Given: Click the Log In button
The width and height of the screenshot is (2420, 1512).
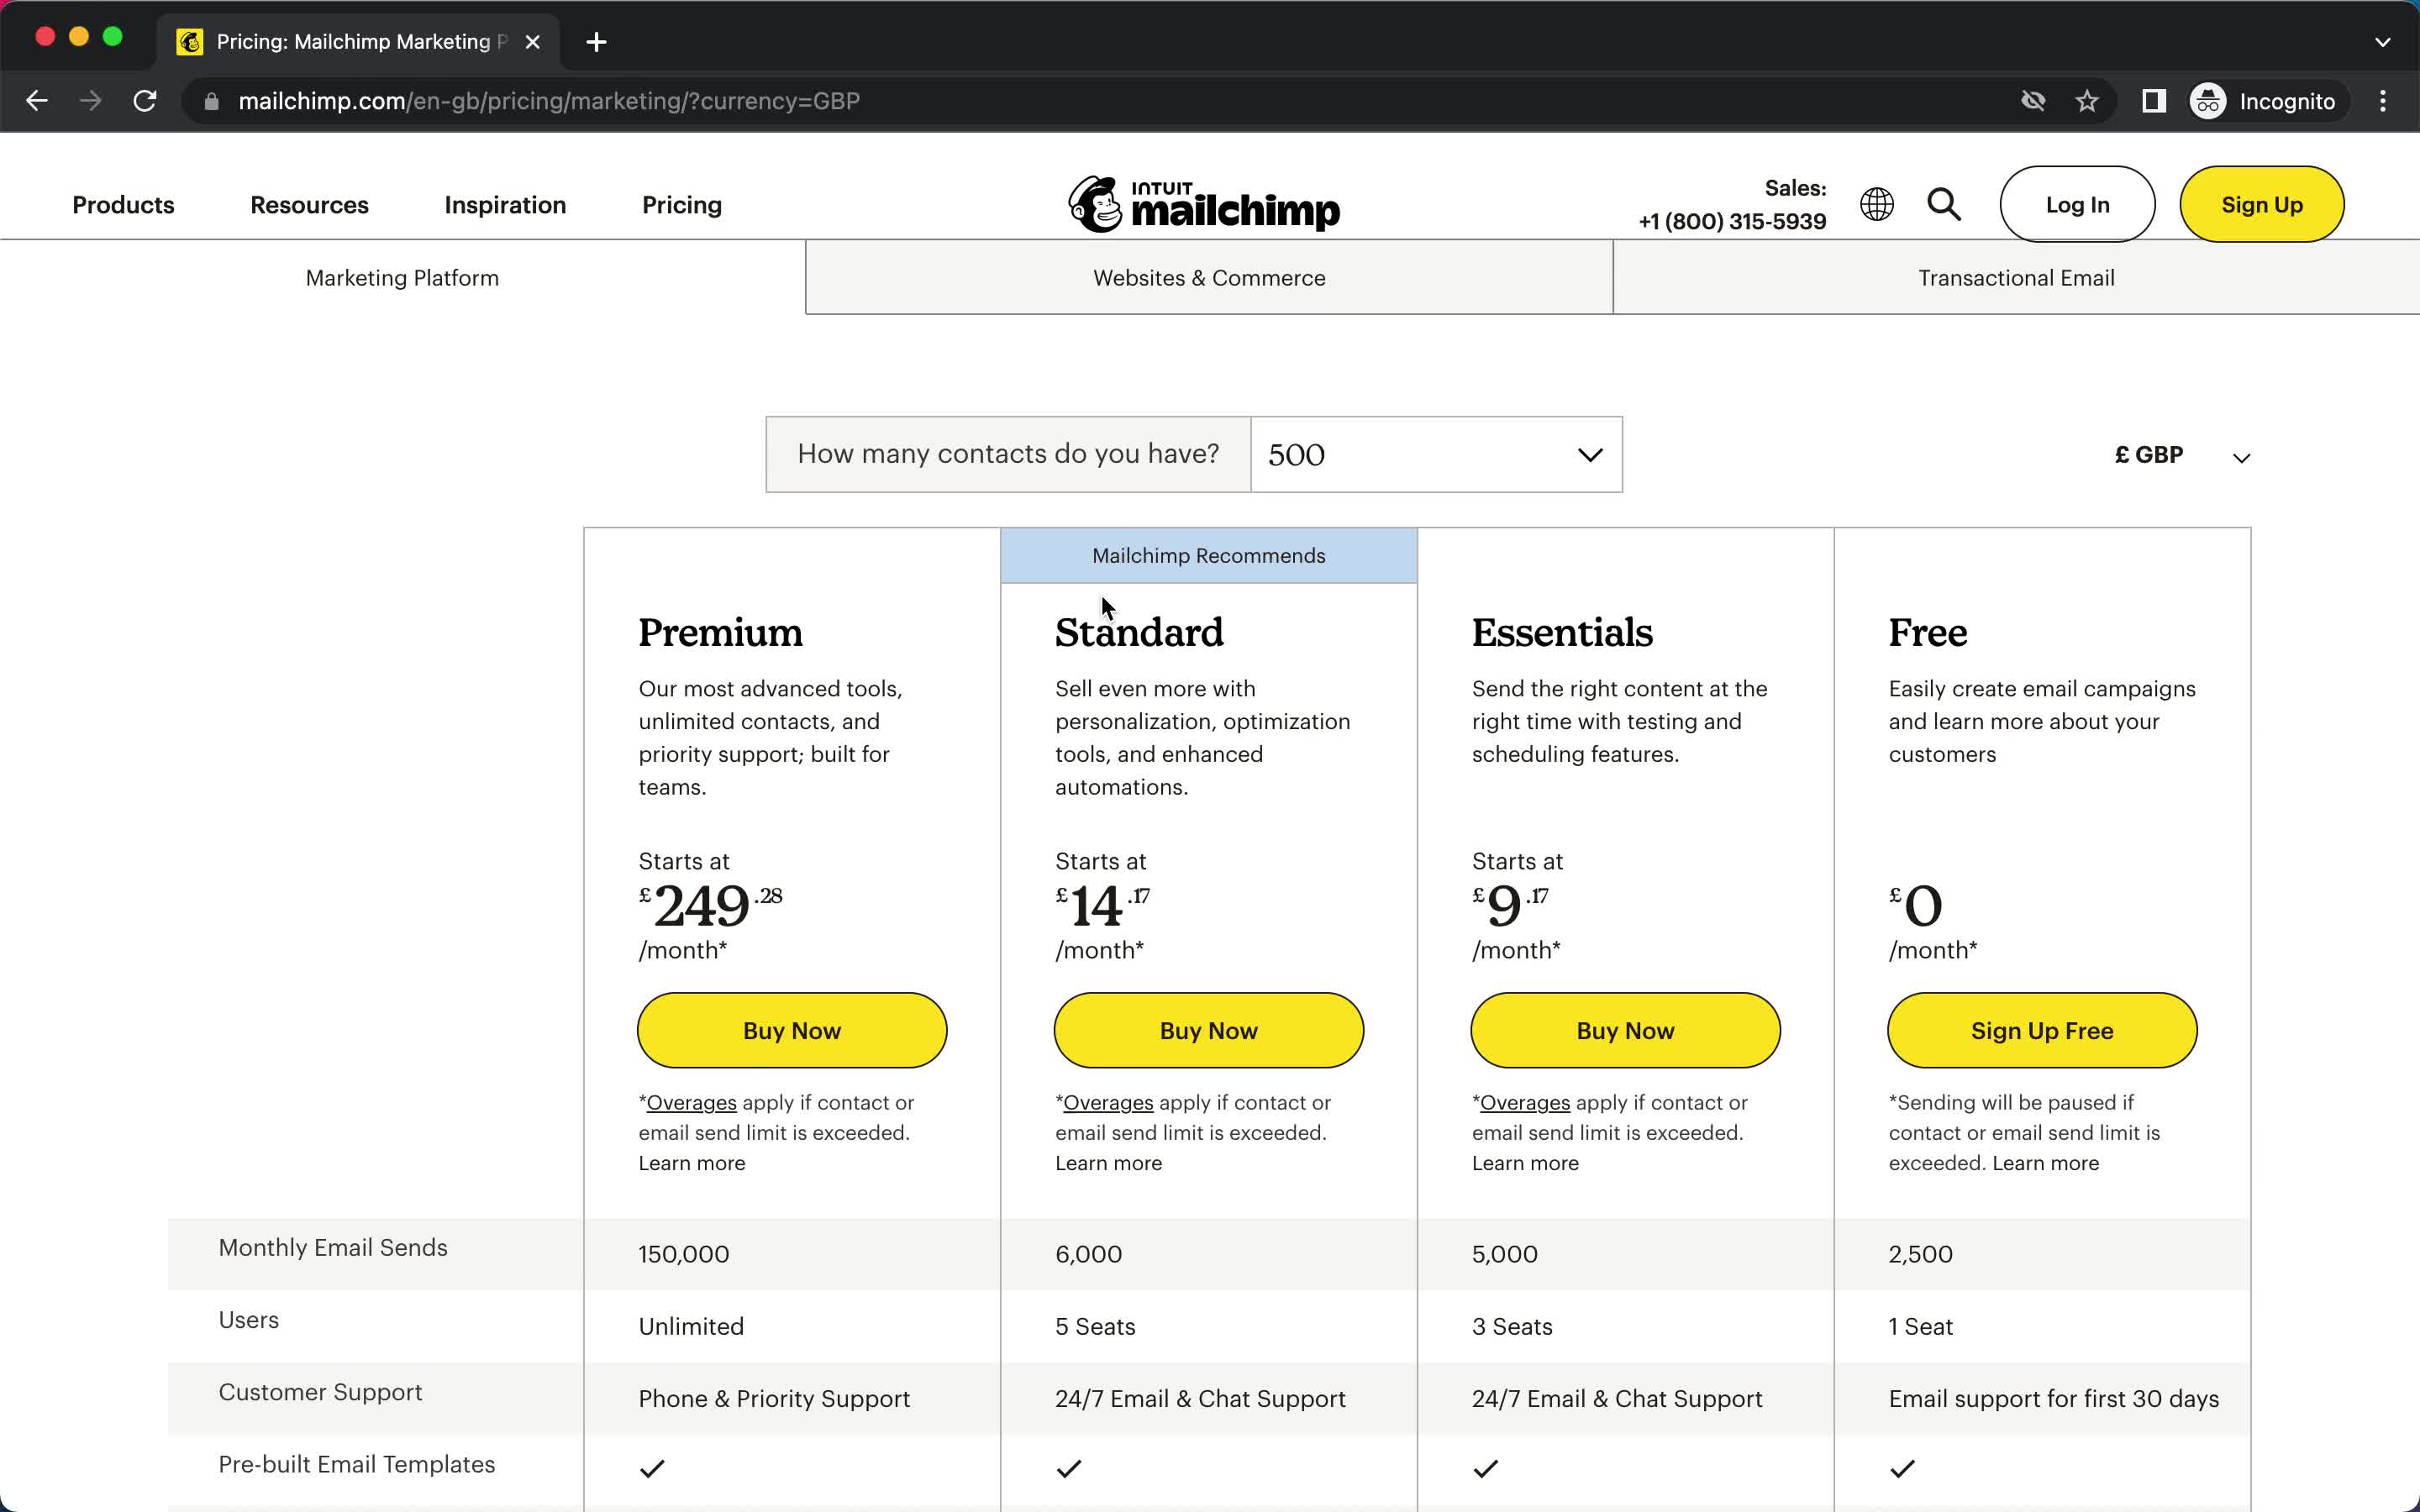Looking at the screenshot, I should tap(2077, 204).
